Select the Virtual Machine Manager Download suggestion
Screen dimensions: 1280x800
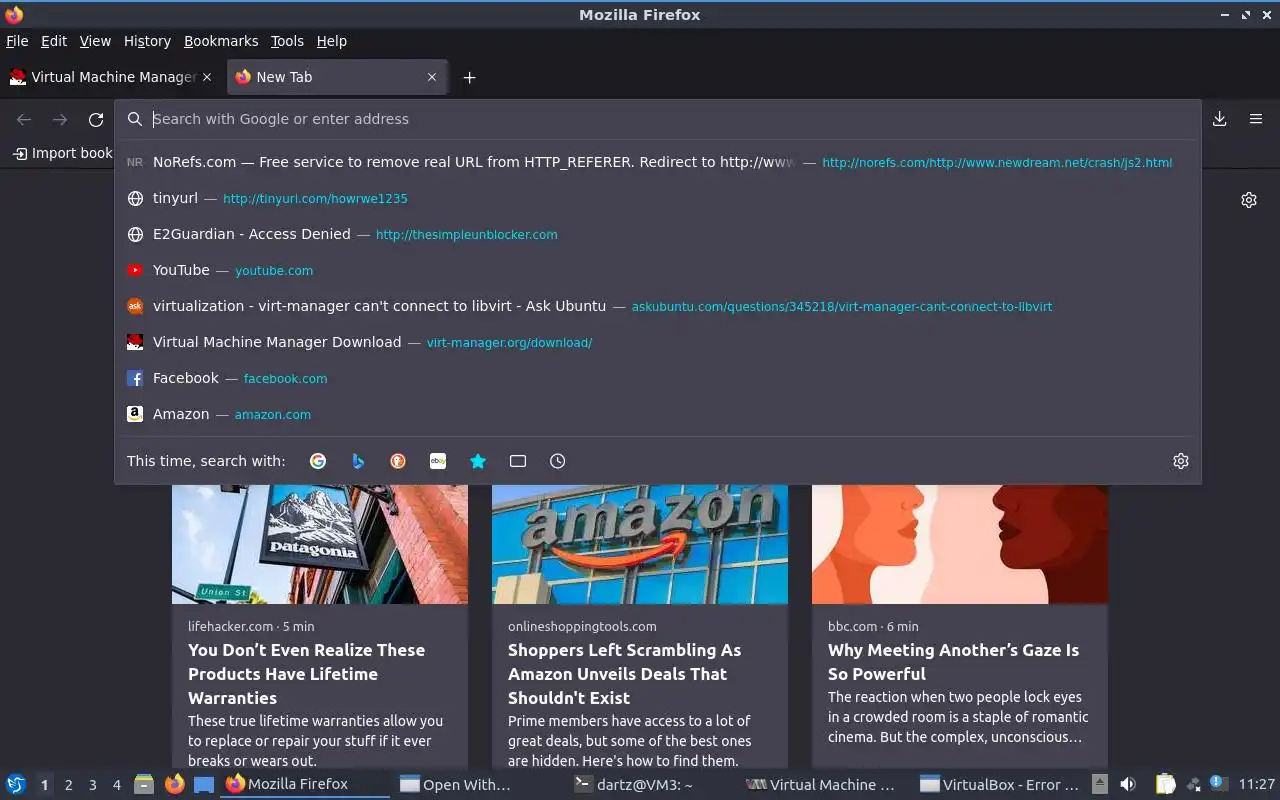pyautogui.click(x=658, y=342)
